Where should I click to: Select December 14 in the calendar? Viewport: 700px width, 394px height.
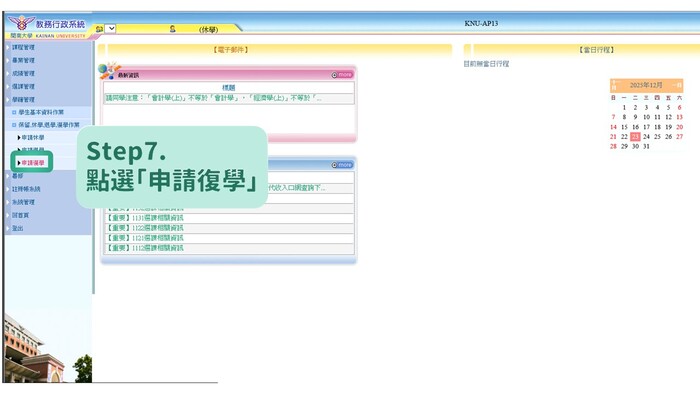pyautogui.click(x=613, y=127)
